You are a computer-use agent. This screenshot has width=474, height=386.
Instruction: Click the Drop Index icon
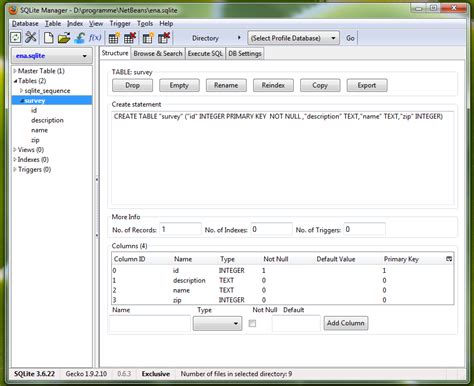coord(164,38)
